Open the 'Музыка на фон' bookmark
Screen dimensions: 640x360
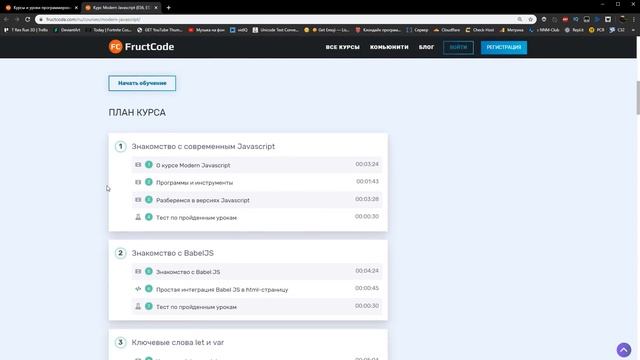[x=206, y=30]
